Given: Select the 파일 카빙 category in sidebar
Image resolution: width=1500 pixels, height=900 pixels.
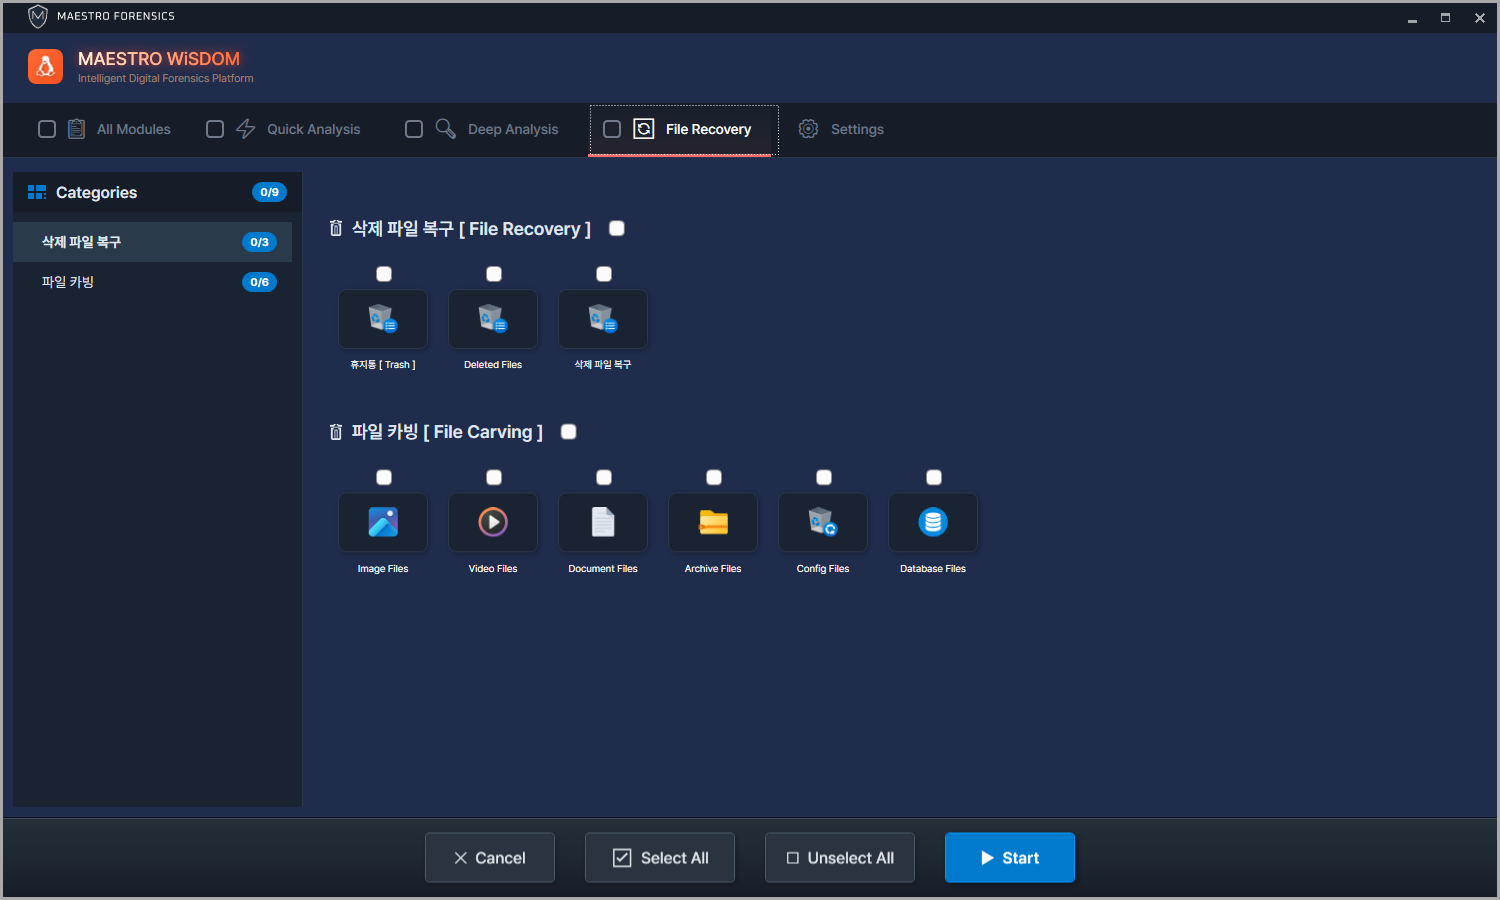Looking at the screenshot, I should click(68, 282).
